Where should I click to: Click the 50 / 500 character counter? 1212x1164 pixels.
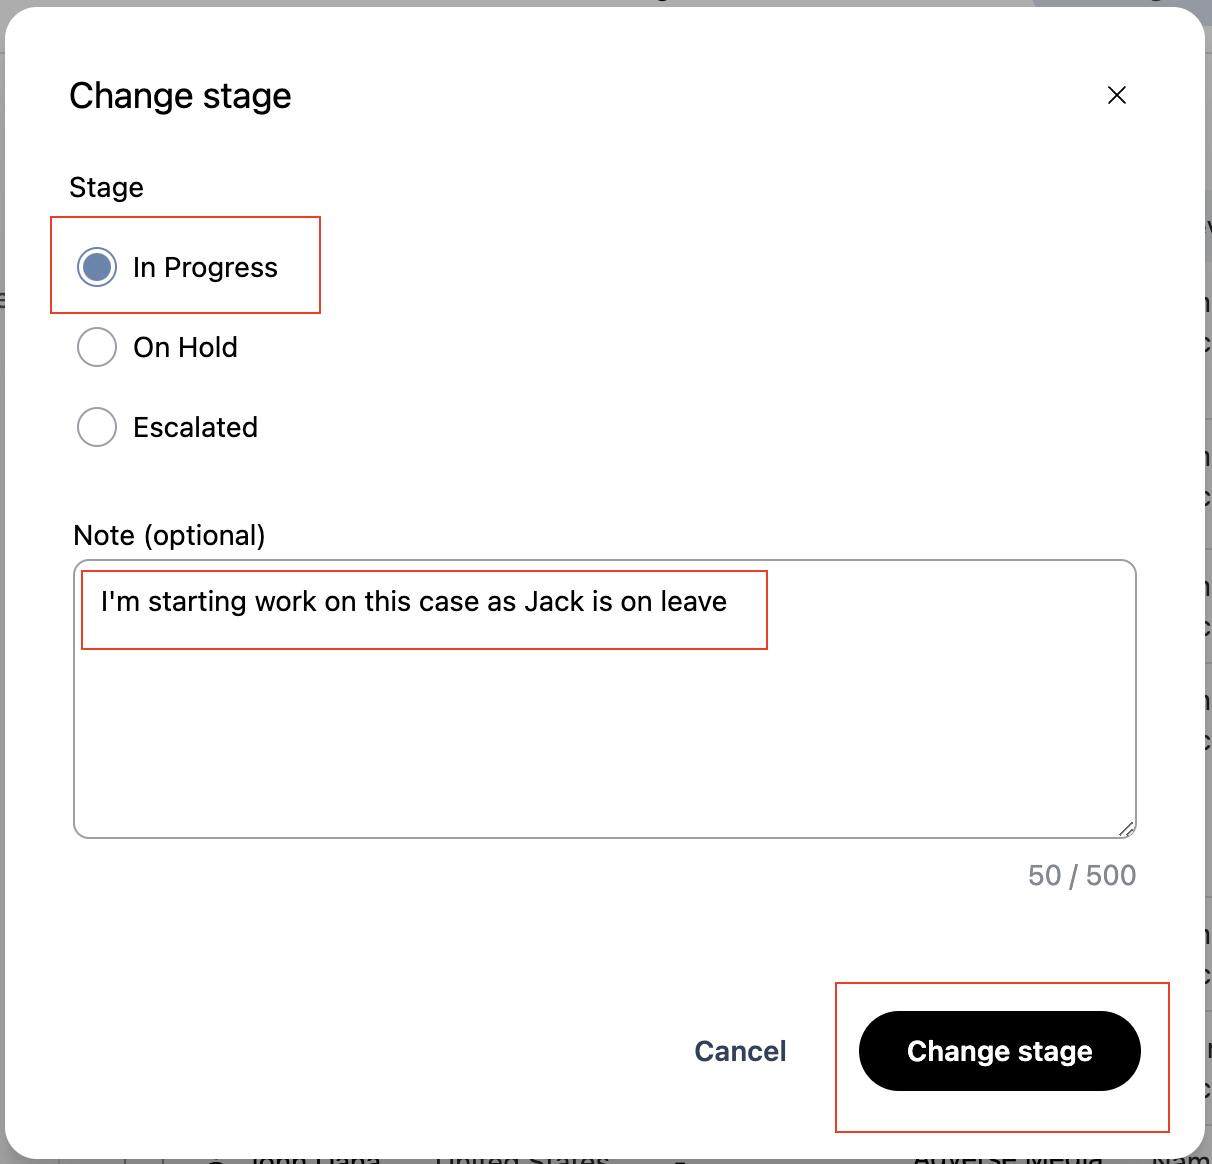pyautogui.click(x=1081, y=876)
